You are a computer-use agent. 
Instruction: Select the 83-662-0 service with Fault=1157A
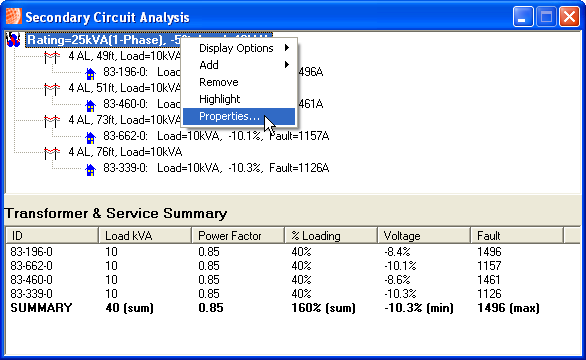tap(216, 136)
